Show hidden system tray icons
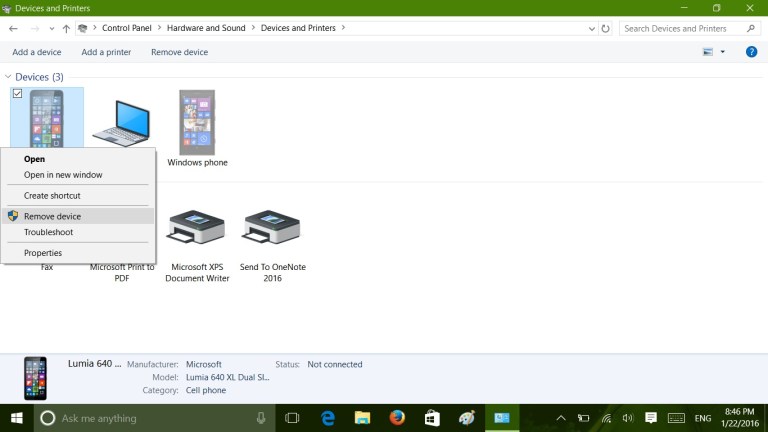 [x=561, y=418]
